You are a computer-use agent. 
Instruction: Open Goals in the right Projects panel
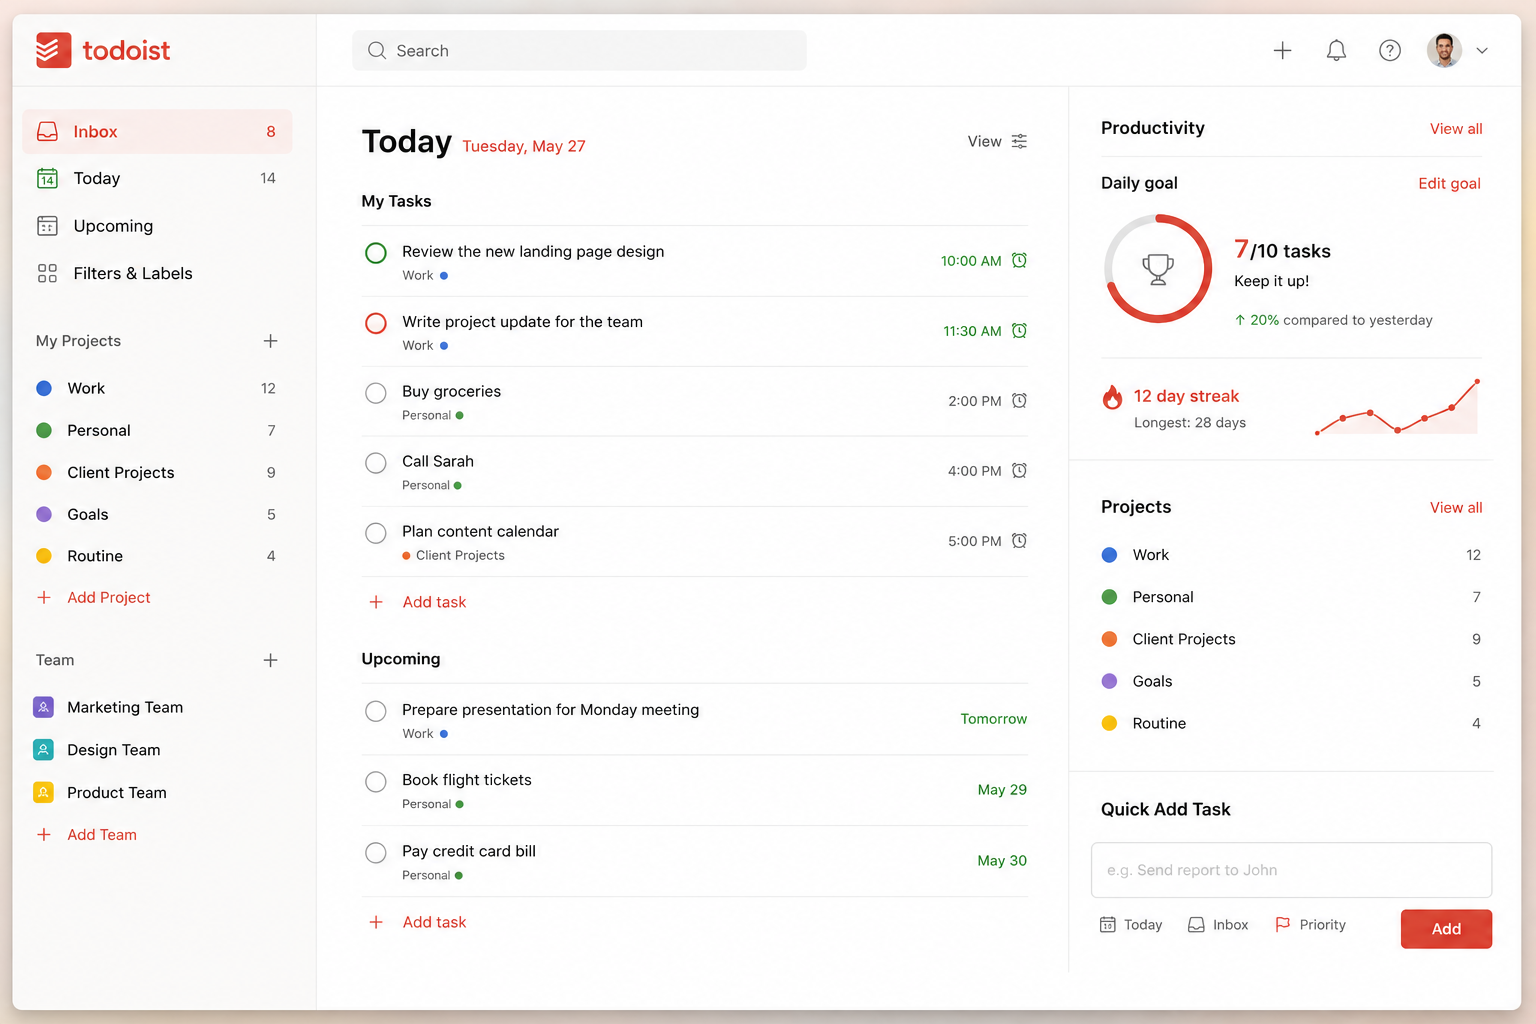tap(1291, 681)
